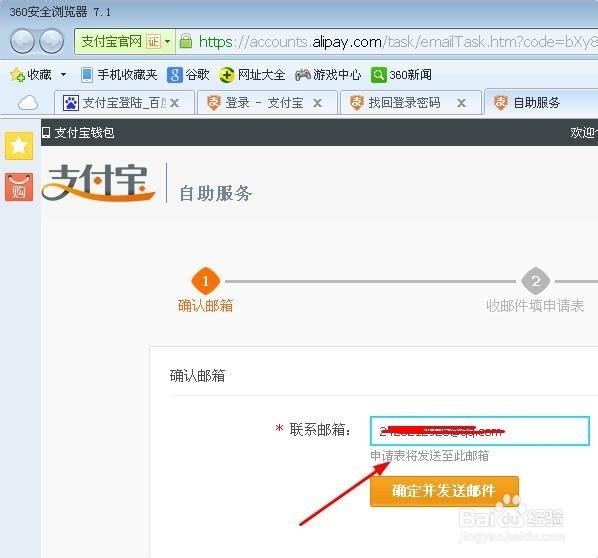This screenshot has height=558, width=598.
Task: Click the yellow star sidebar icon
Action: [19, 146]
